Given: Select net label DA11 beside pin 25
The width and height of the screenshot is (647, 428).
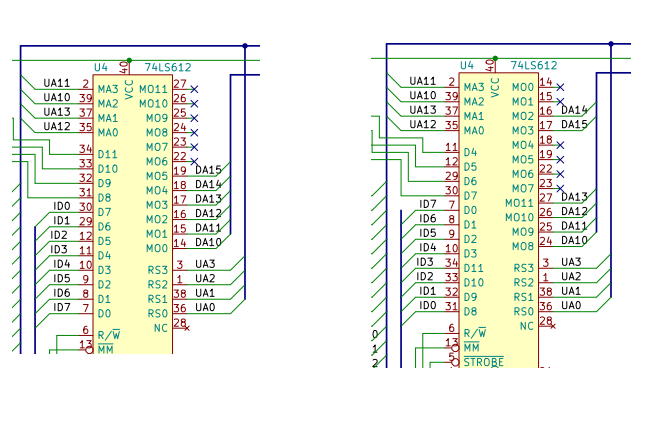Looking at the screenshot, I should 574,226.
